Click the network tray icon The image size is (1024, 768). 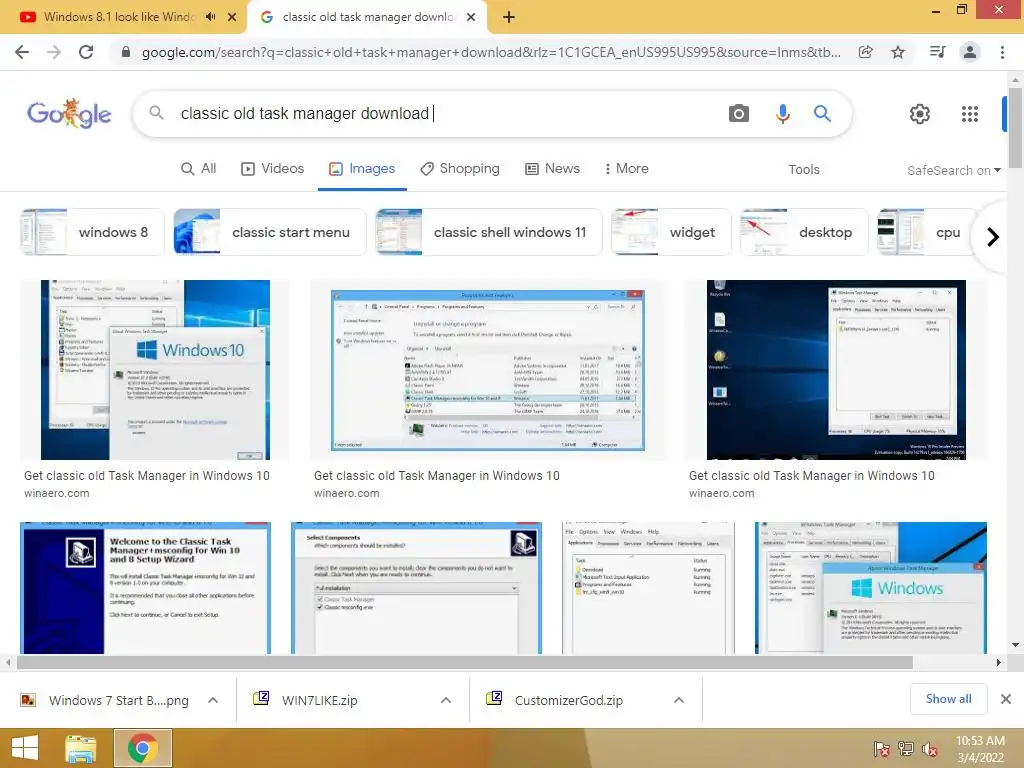906,749
